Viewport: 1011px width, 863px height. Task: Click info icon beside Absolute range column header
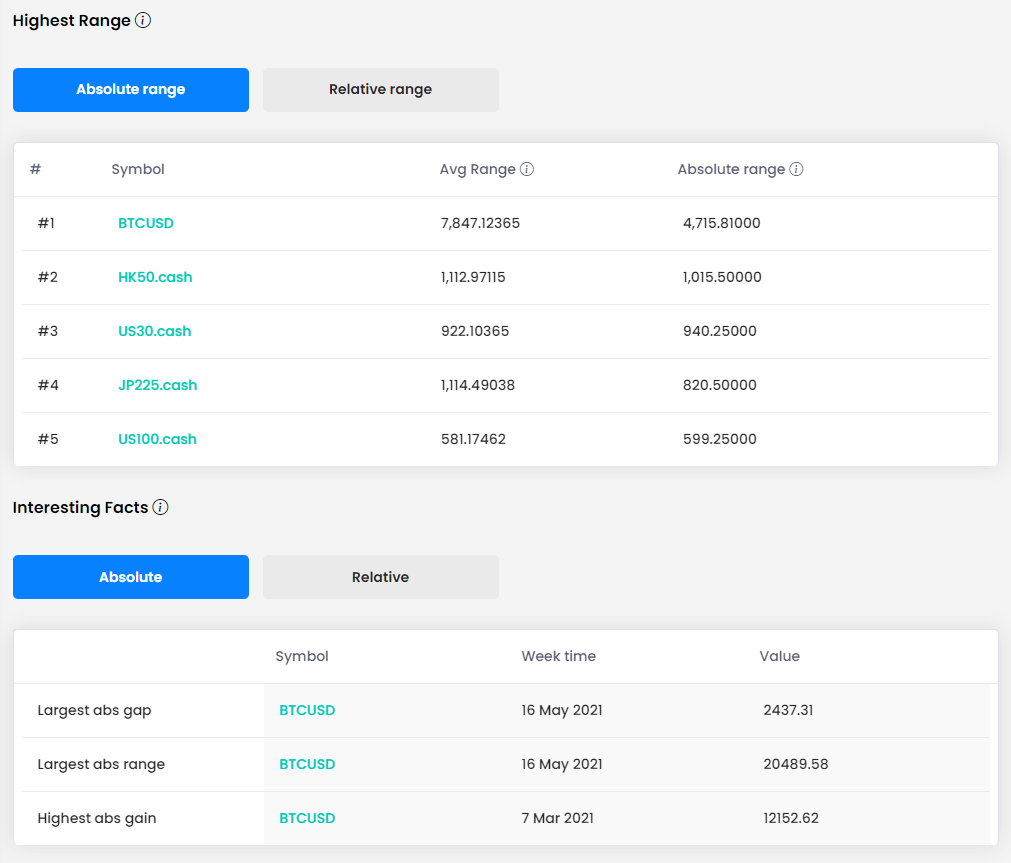point(796,169)
